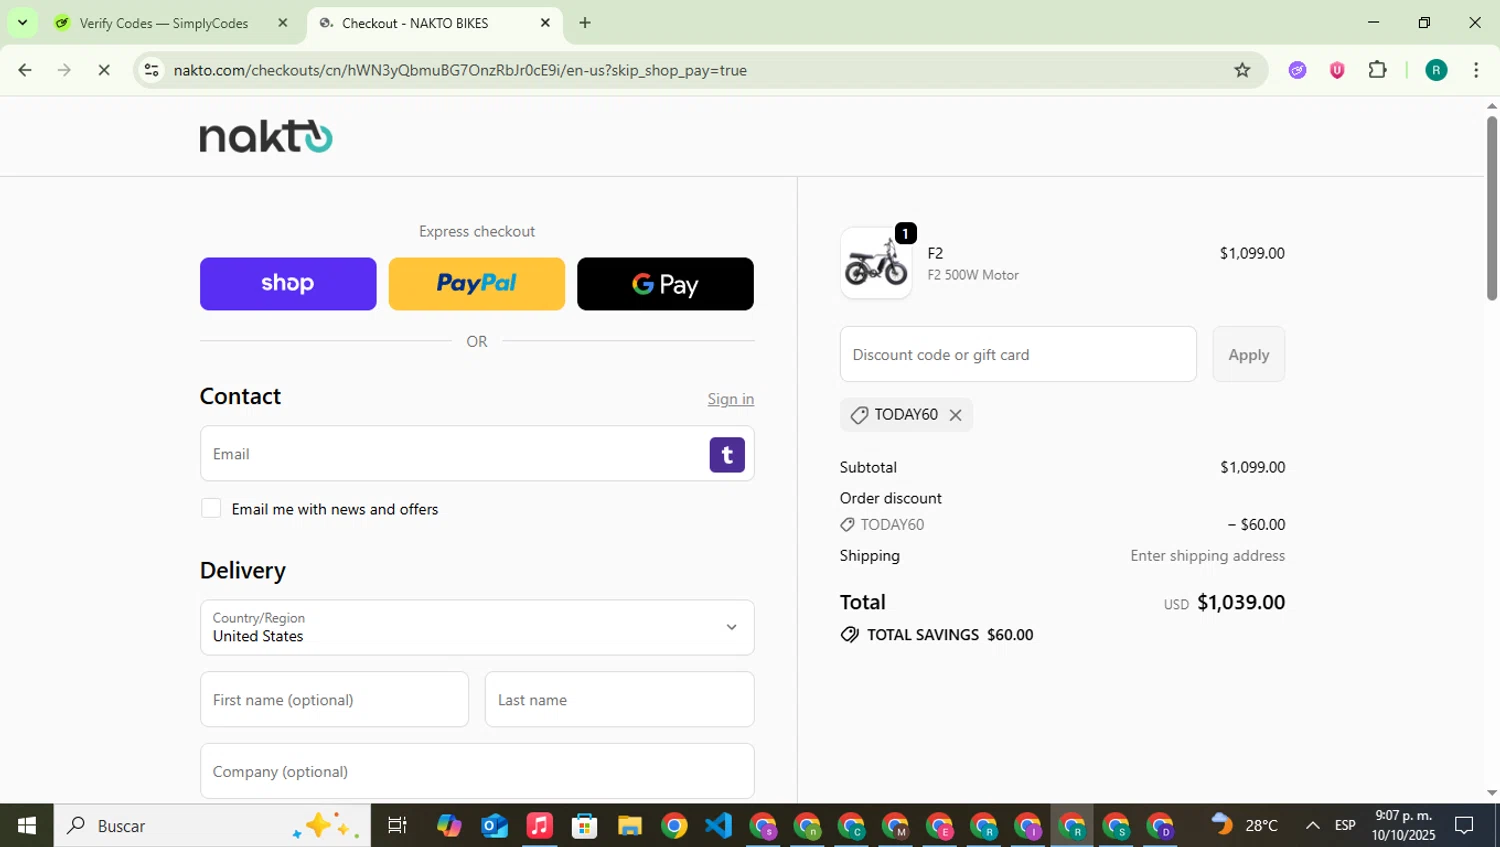Pay with Shop Pay button
1500x847 pixels.
coord(288,284)
